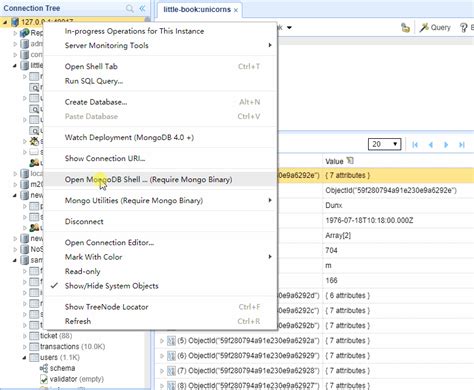This screenshot has height=390, width=474.
Task: Select Show TreeNode Locator menu item
Action: pos(161,307)
